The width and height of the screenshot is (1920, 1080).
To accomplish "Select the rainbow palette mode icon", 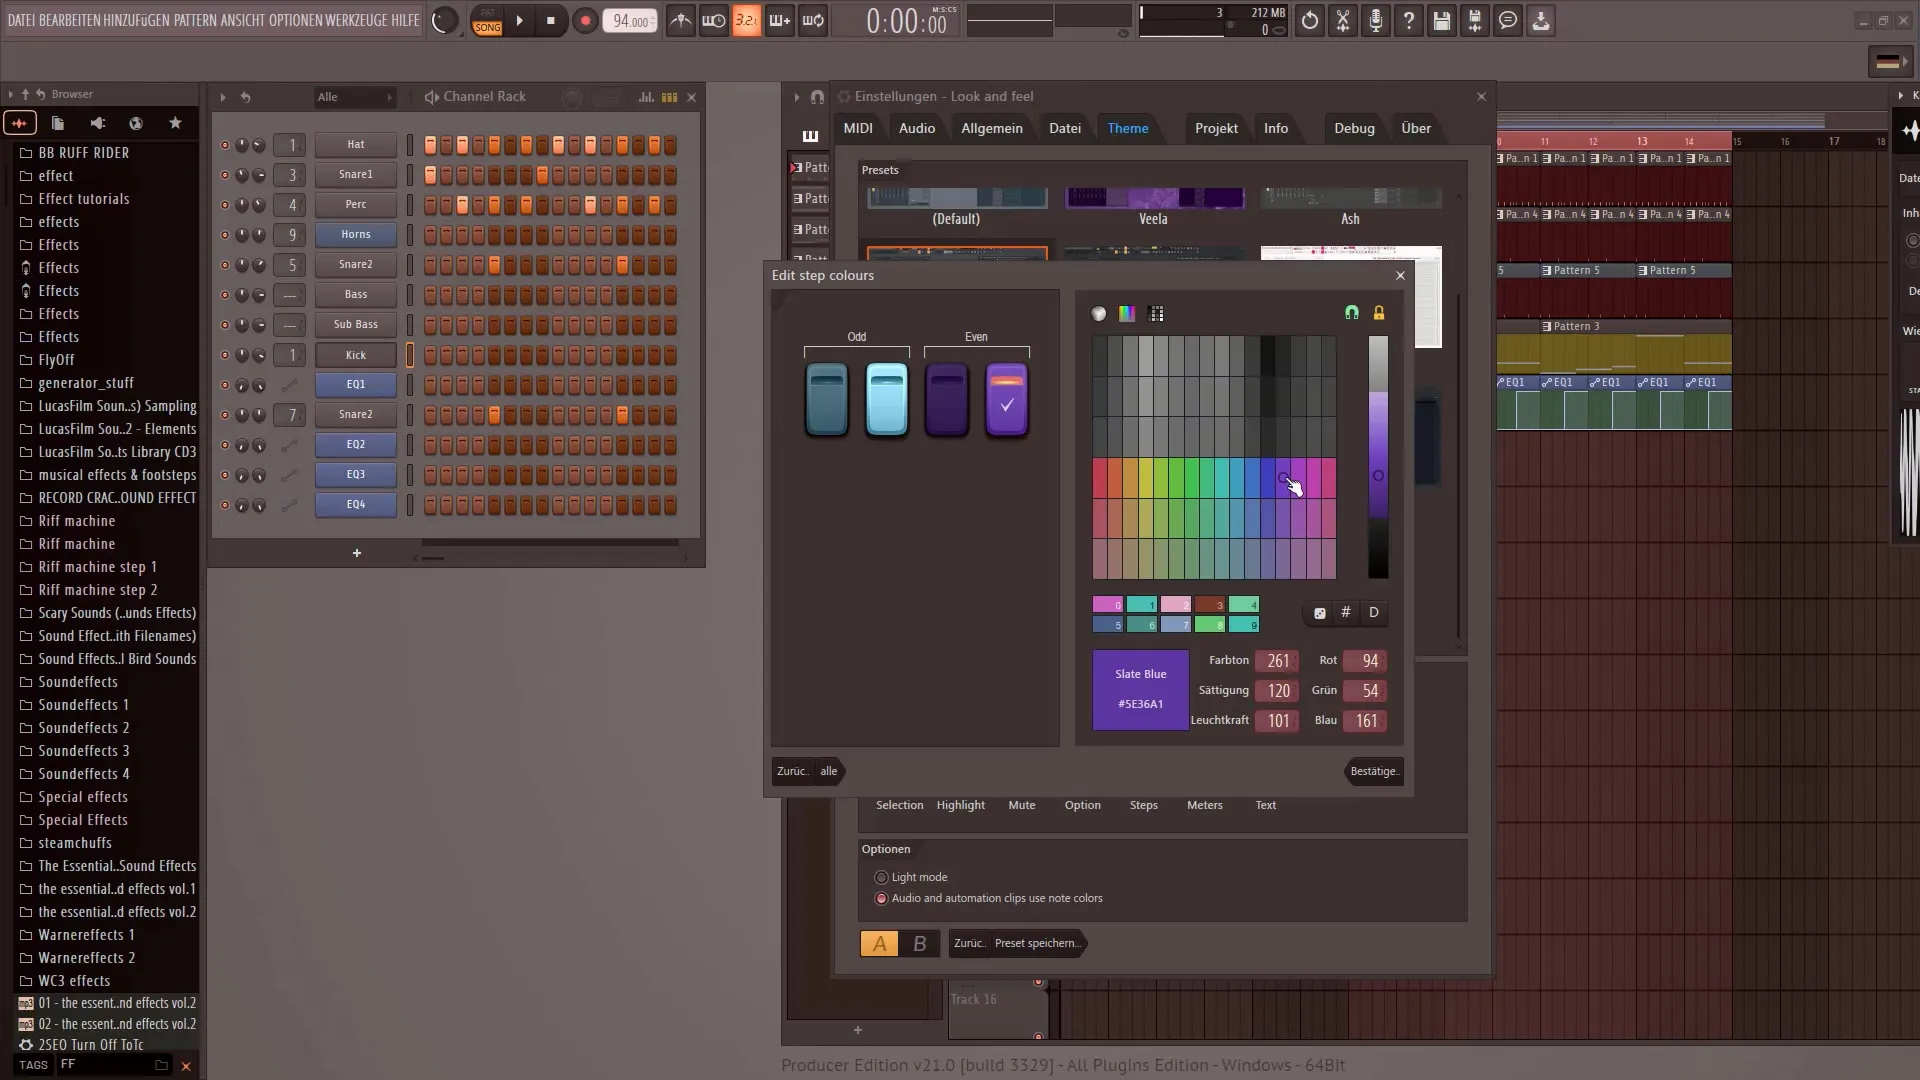I will tap(1127, 314).
